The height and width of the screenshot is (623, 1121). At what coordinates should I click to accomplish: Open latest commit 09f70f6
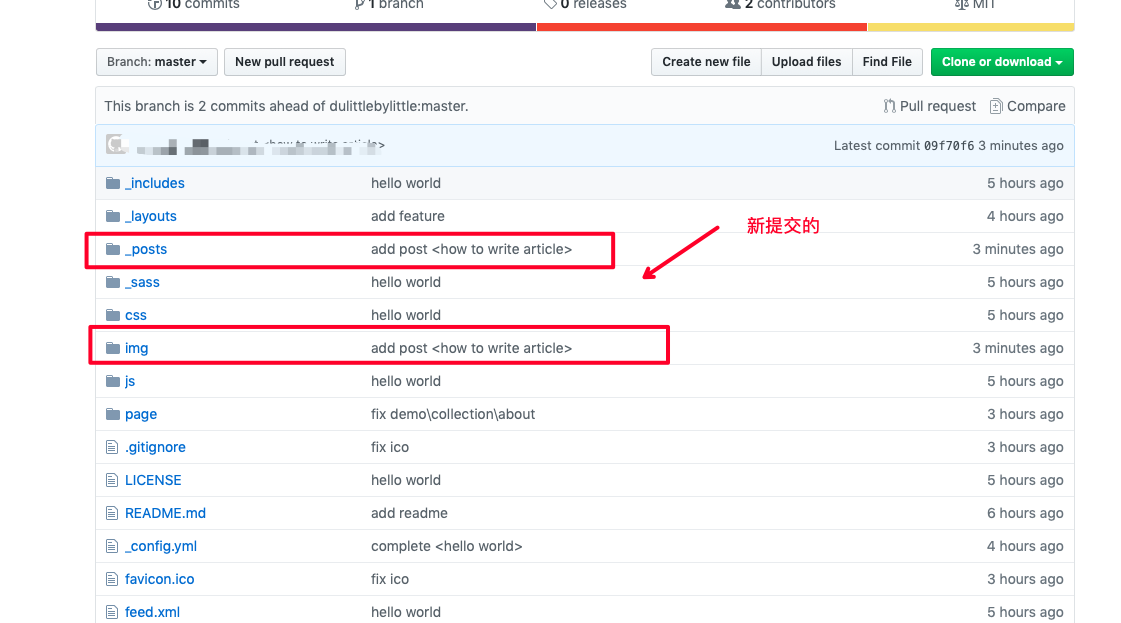click(946, 146)
